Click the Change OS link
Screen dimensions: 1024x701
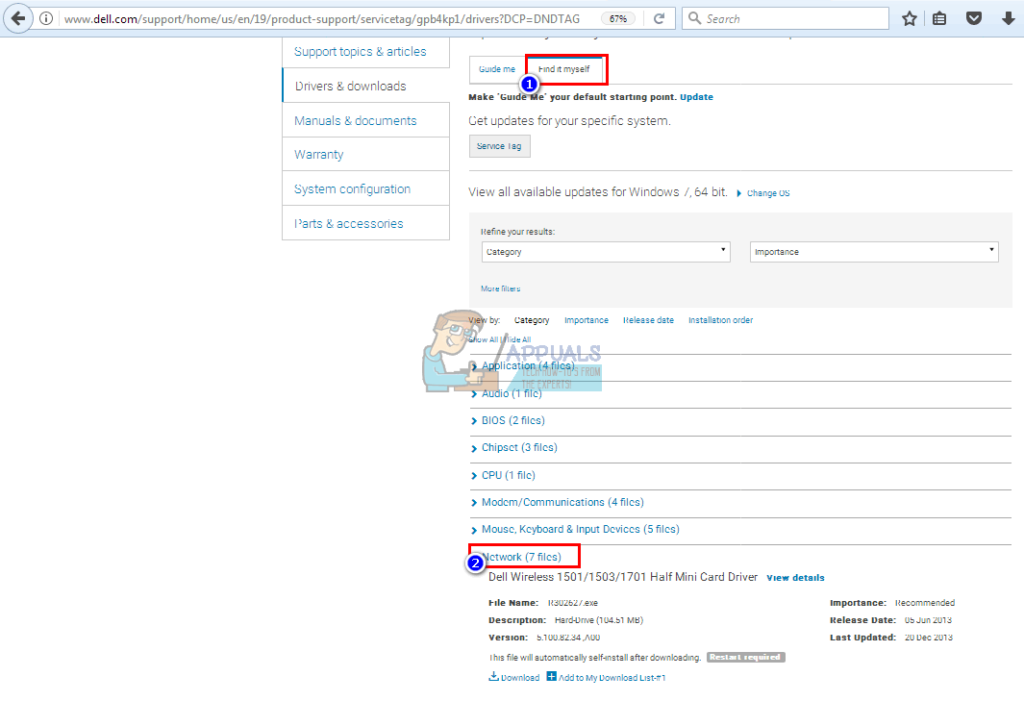pos(768,193)
